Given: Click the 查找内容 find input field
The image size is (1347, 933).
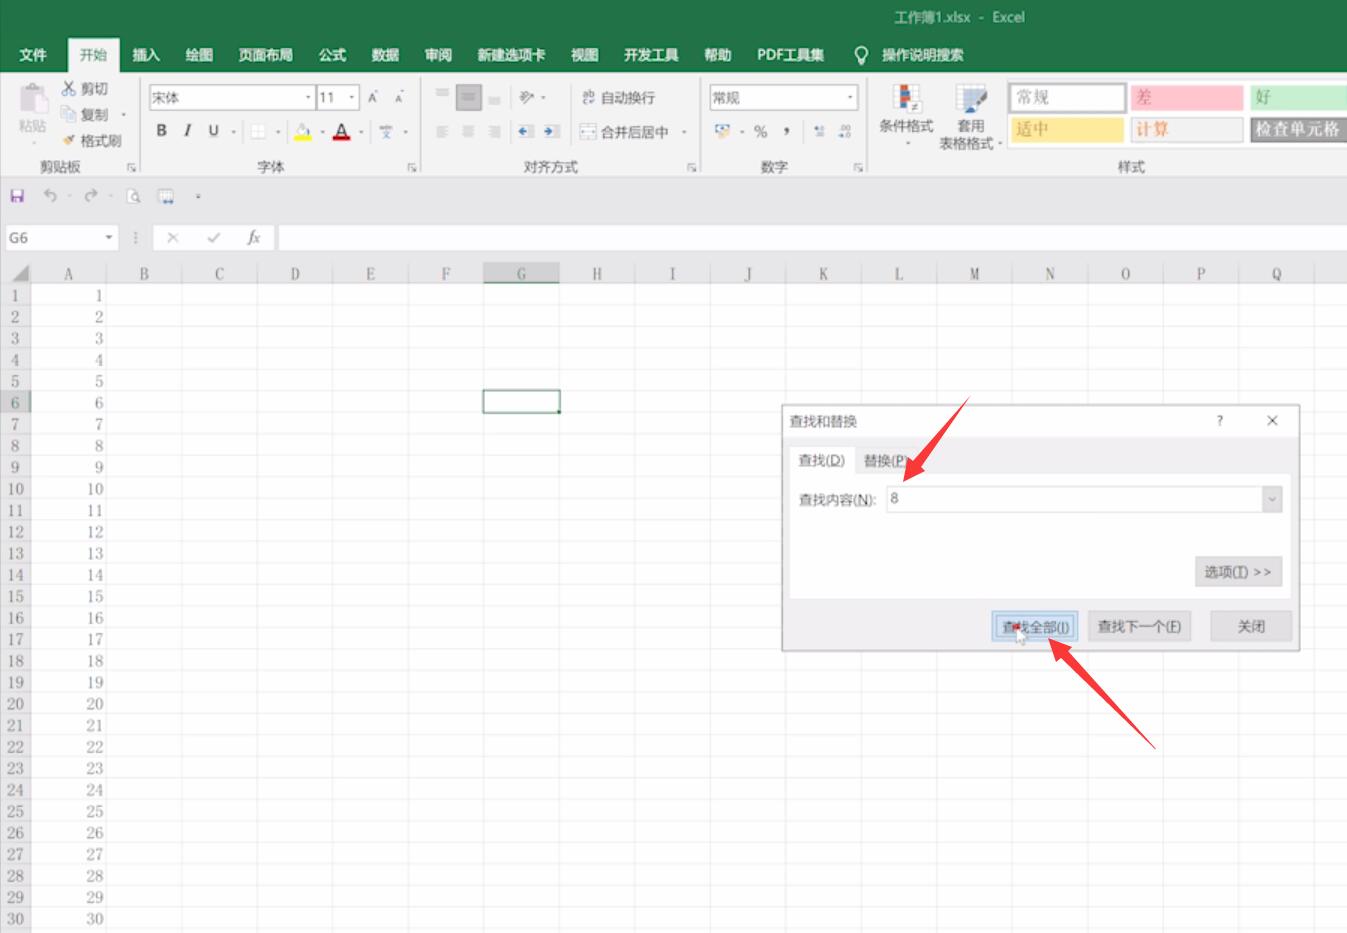Looking at the screenshot, I should click(1075, 499).
